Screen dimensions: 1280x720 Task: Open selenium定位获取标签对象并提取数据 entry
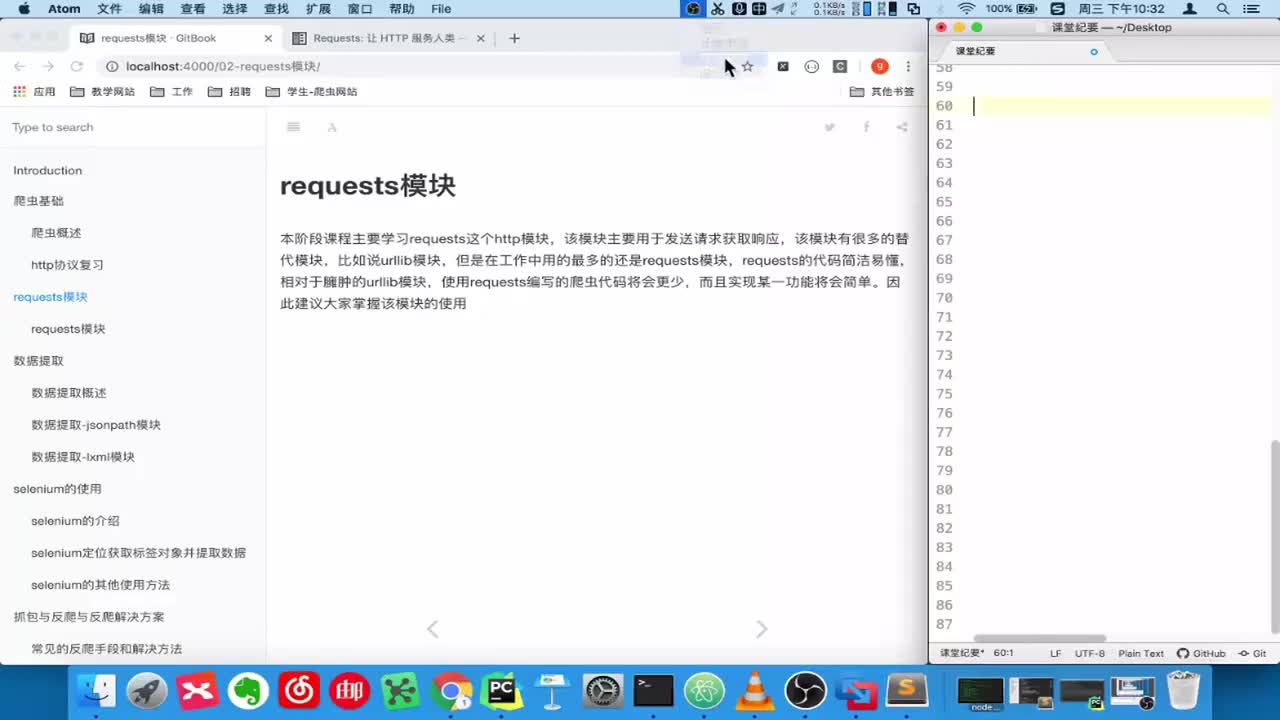point(138,553)
